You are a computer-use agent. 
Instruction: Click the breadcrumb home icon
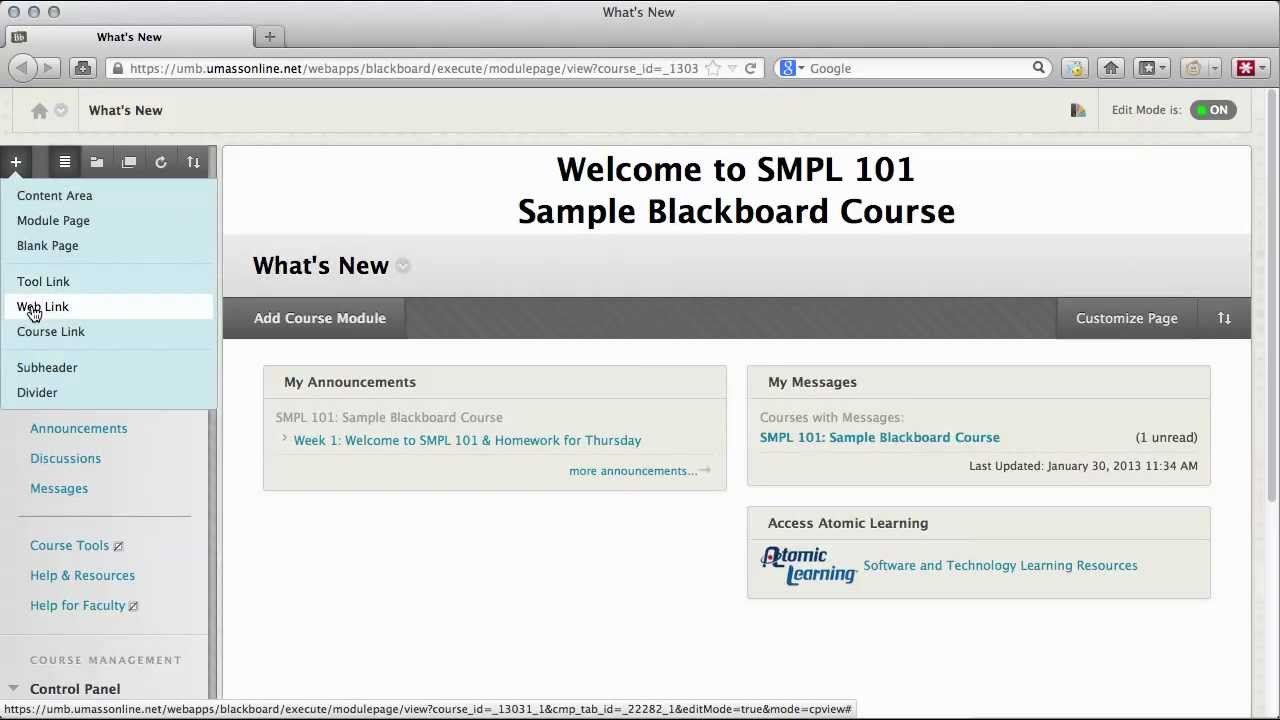point(39,111)
